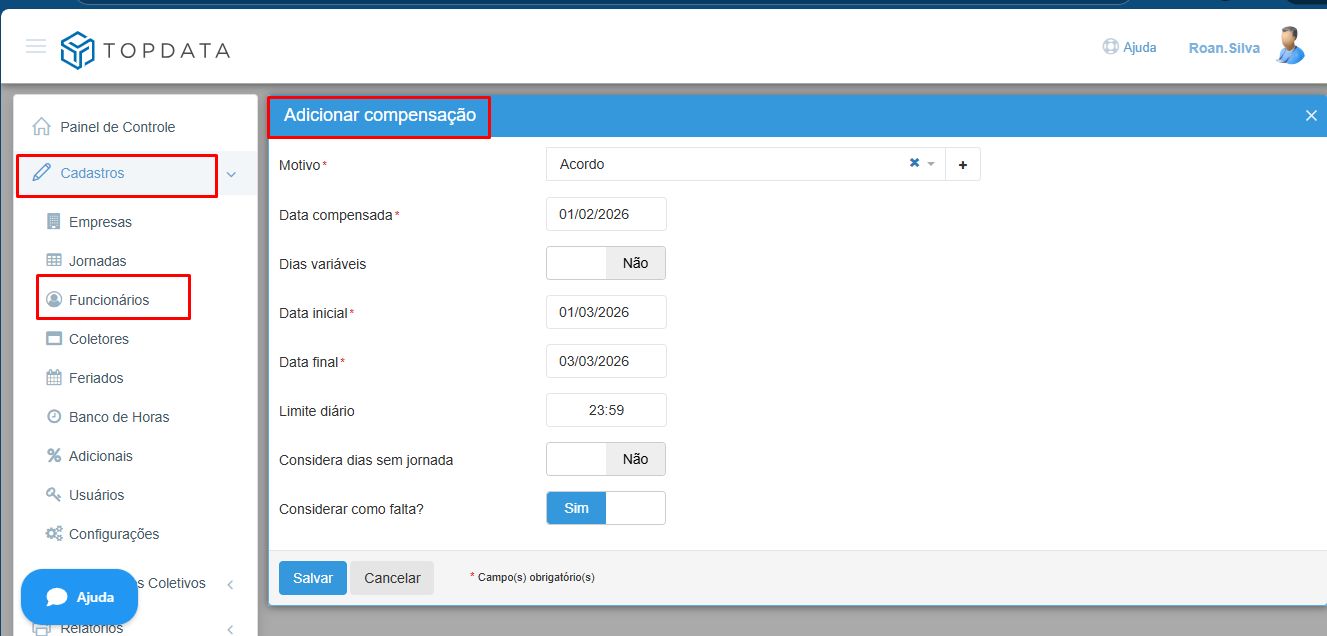Click the Cancelar button
Viewport: 1327px width, 636px height.
pos(392,578)
